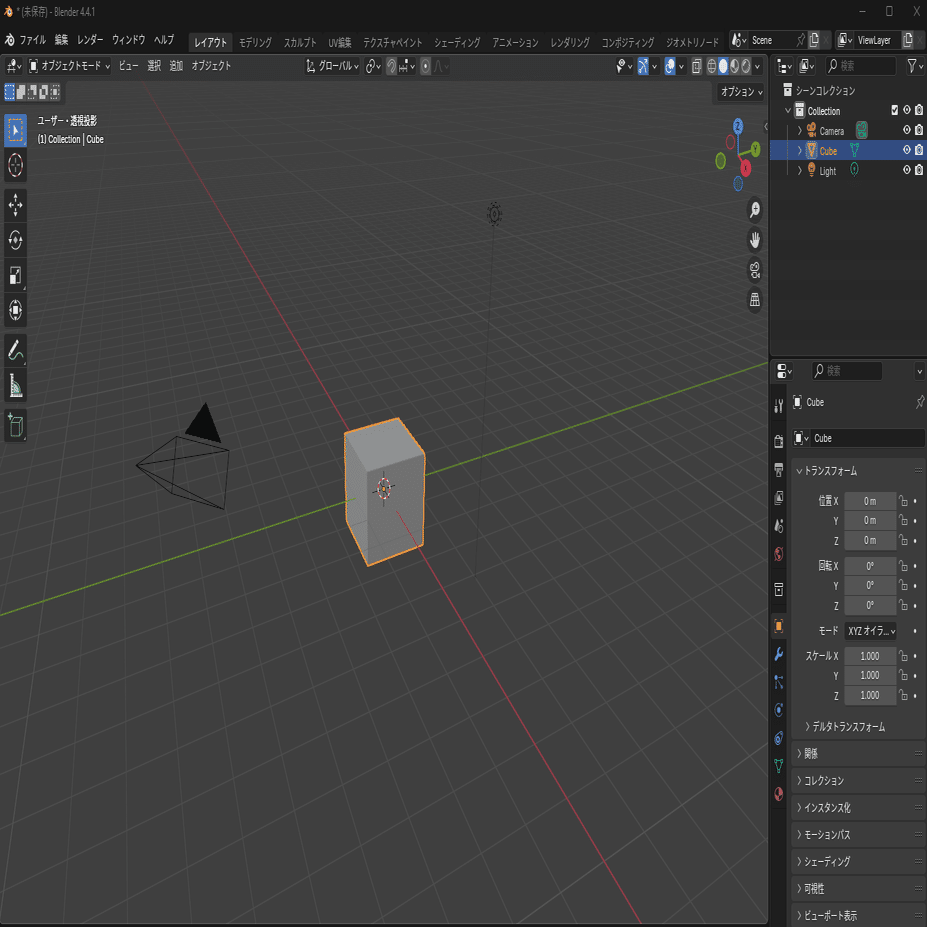Viewport: 927px width, 927px height.
Task: Hide the Cube using its eye icon
Action: 906,151
